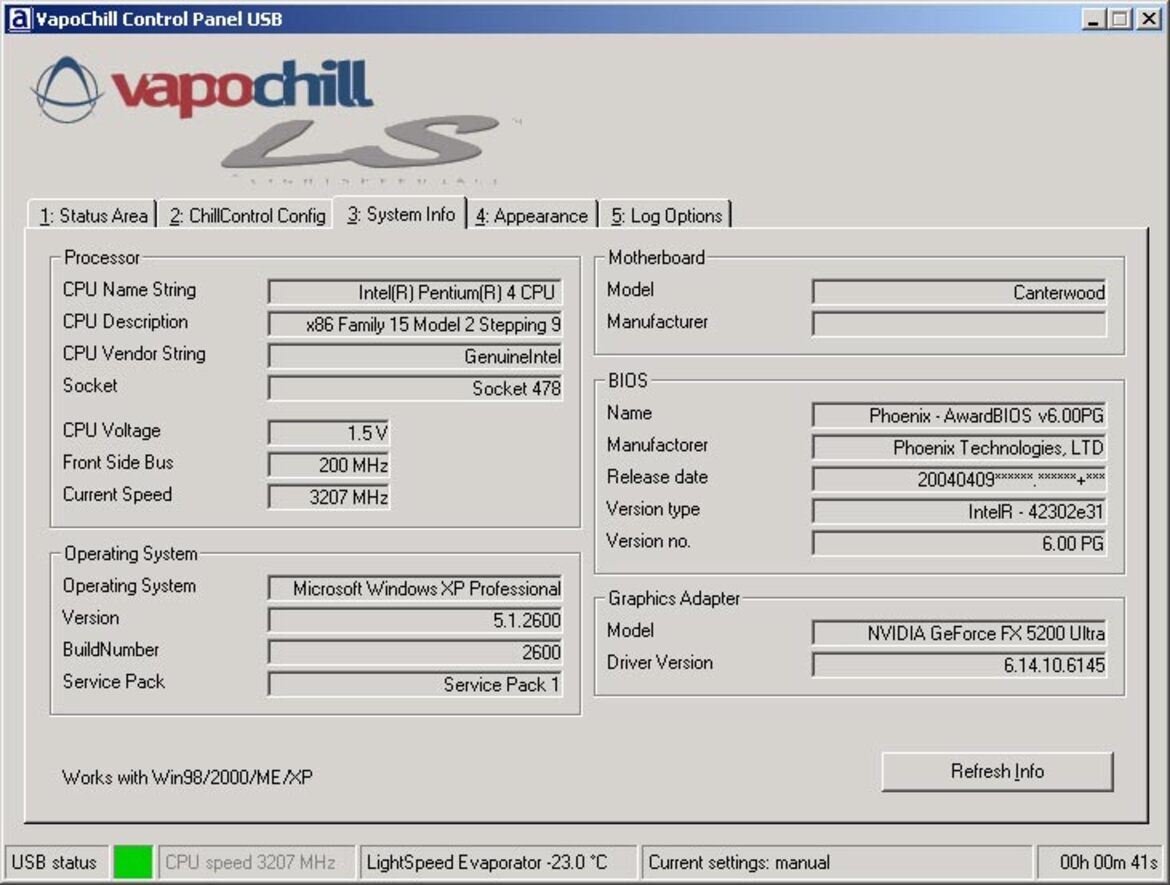
Task: Click the Front Side Bus label
Action: (118, 463)
